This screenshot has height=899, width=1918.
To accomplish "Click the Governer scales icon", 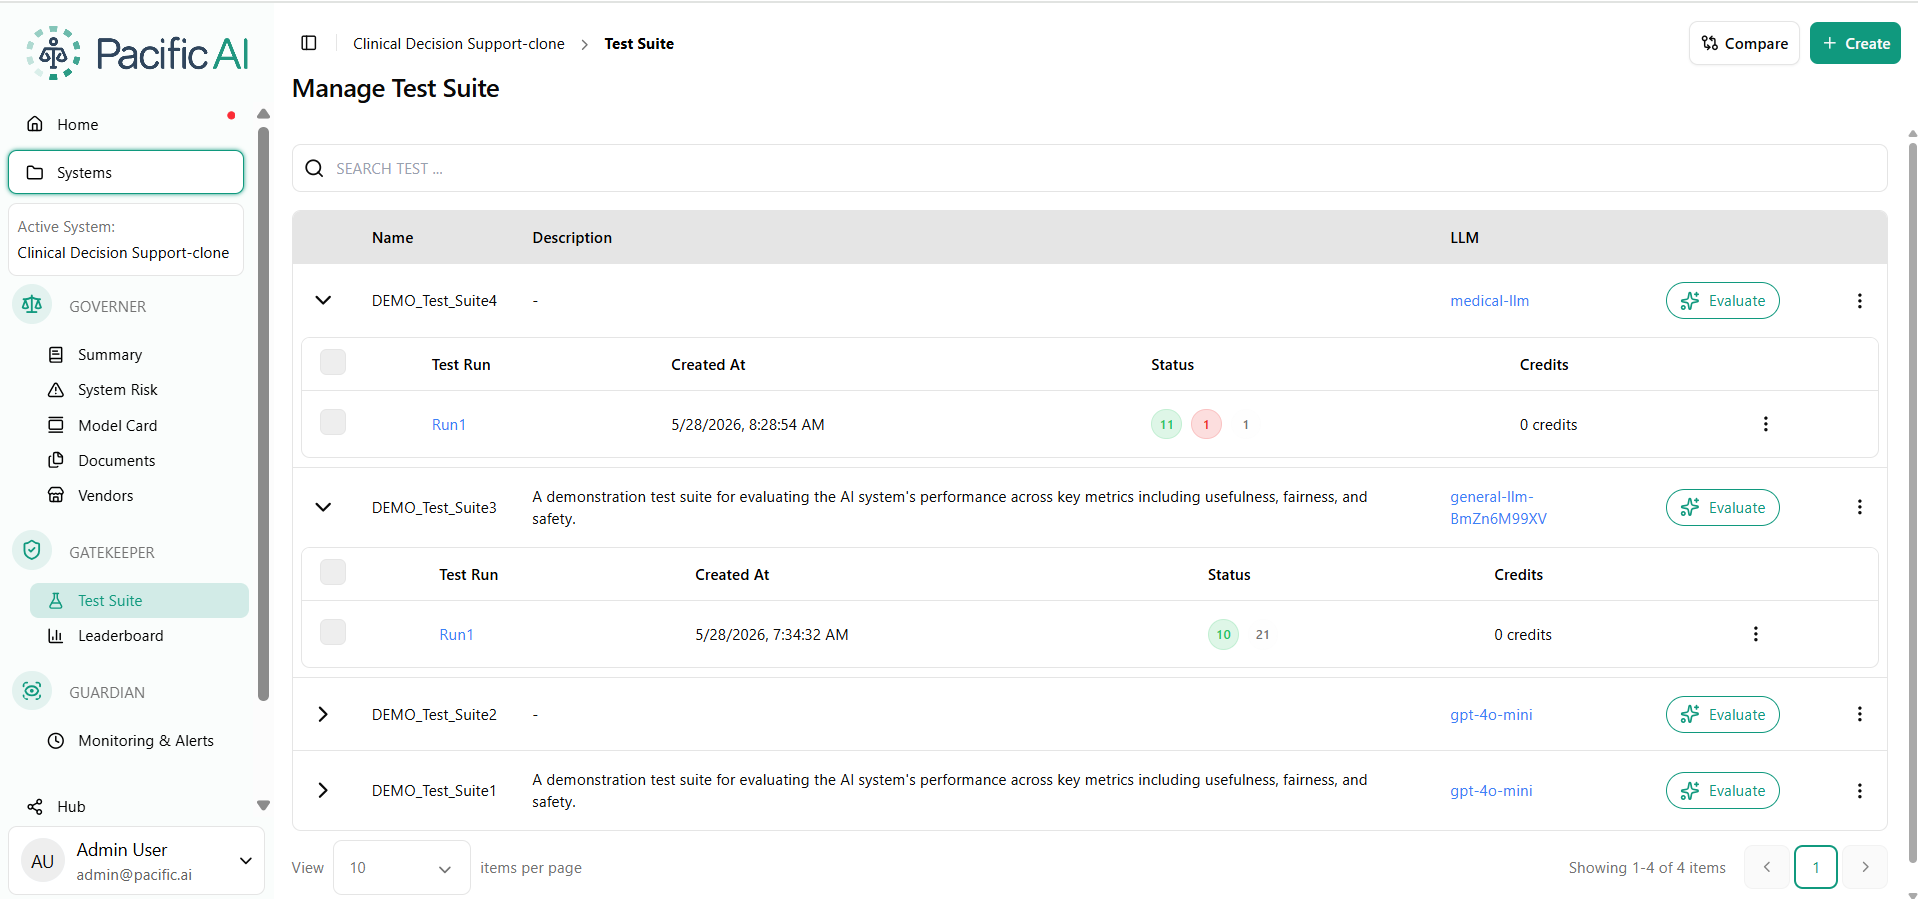I will pyautogui.click(x=32, y=305).
